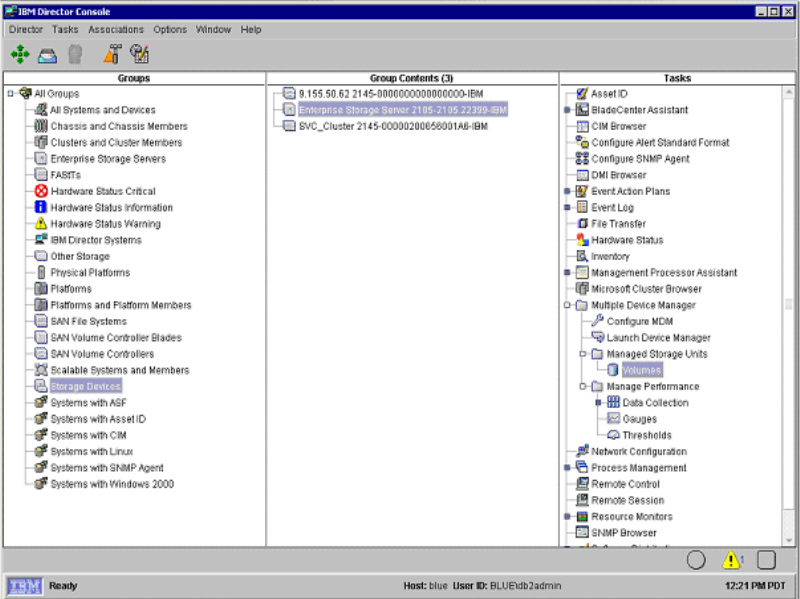
Task: Click the Configure SNMP Agent icon
Action: point(582,159)
